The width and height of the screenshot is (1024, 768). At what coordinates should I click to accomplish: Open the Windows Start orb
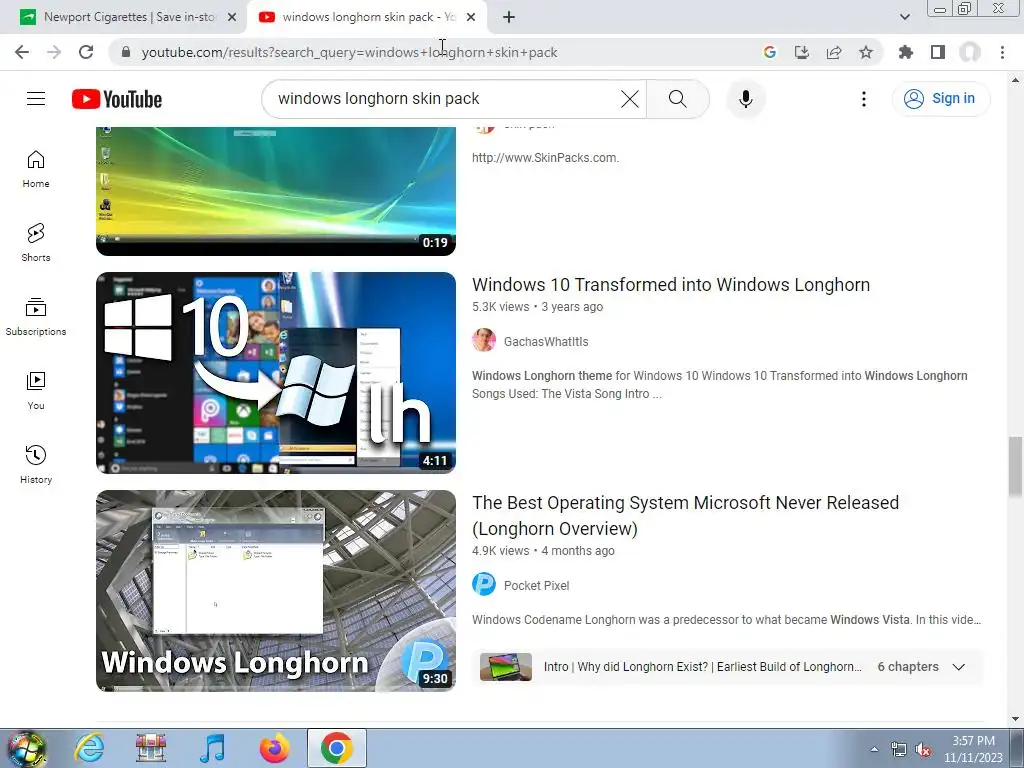[x=25, y=748]
